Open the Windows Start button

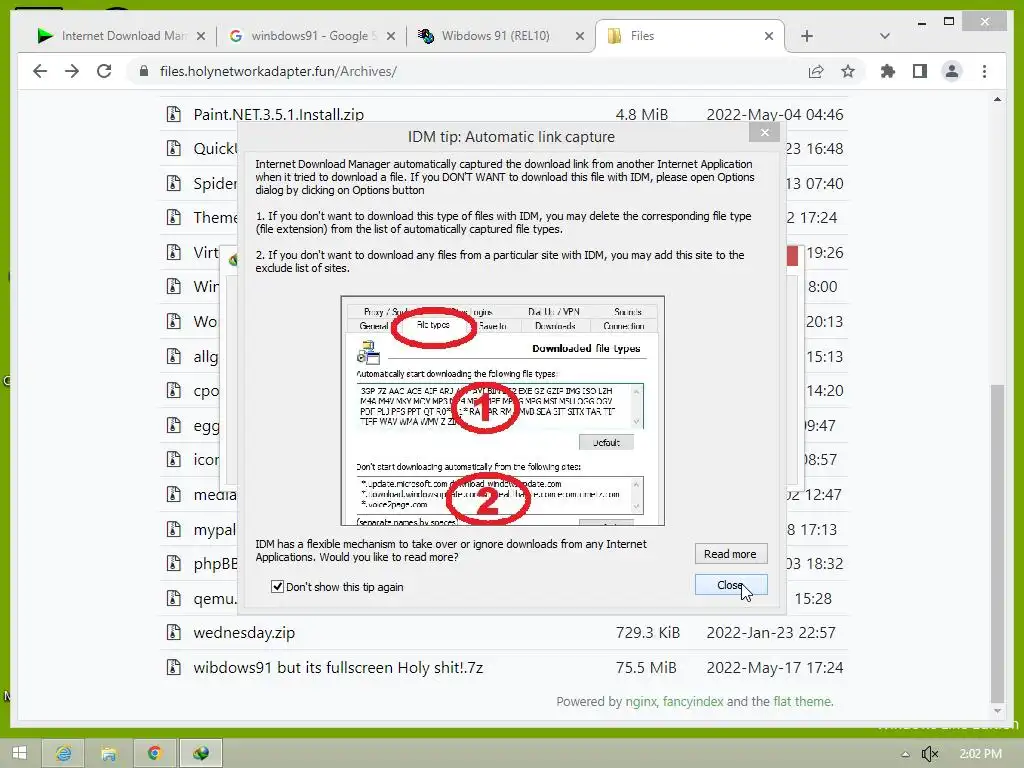(x=20, y=753)
